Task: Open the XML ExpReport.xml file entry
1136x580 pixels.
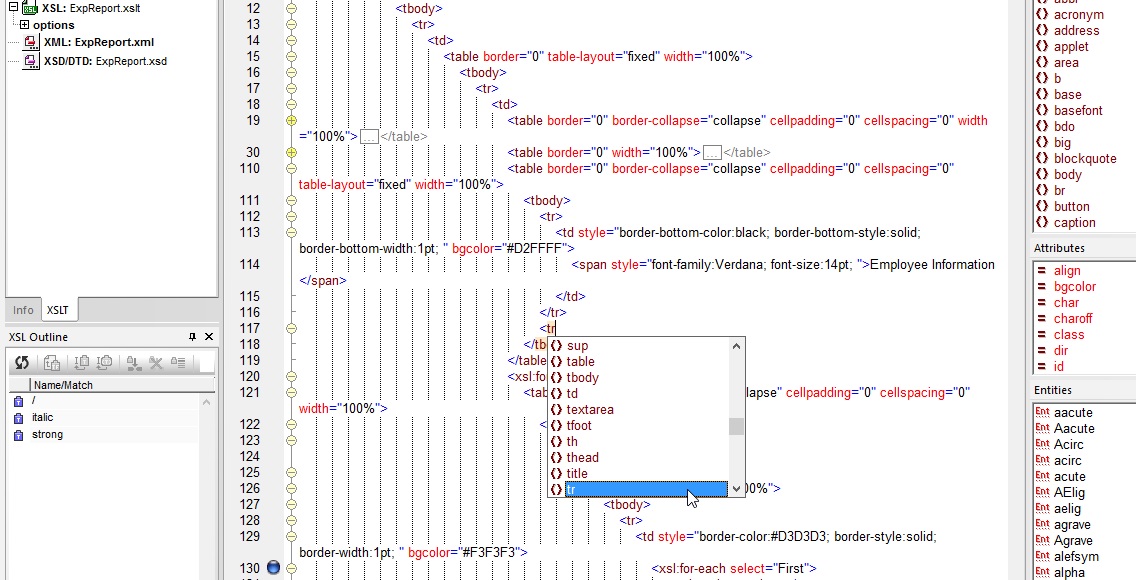Action: pyautogui.click(x=98, y=43)
